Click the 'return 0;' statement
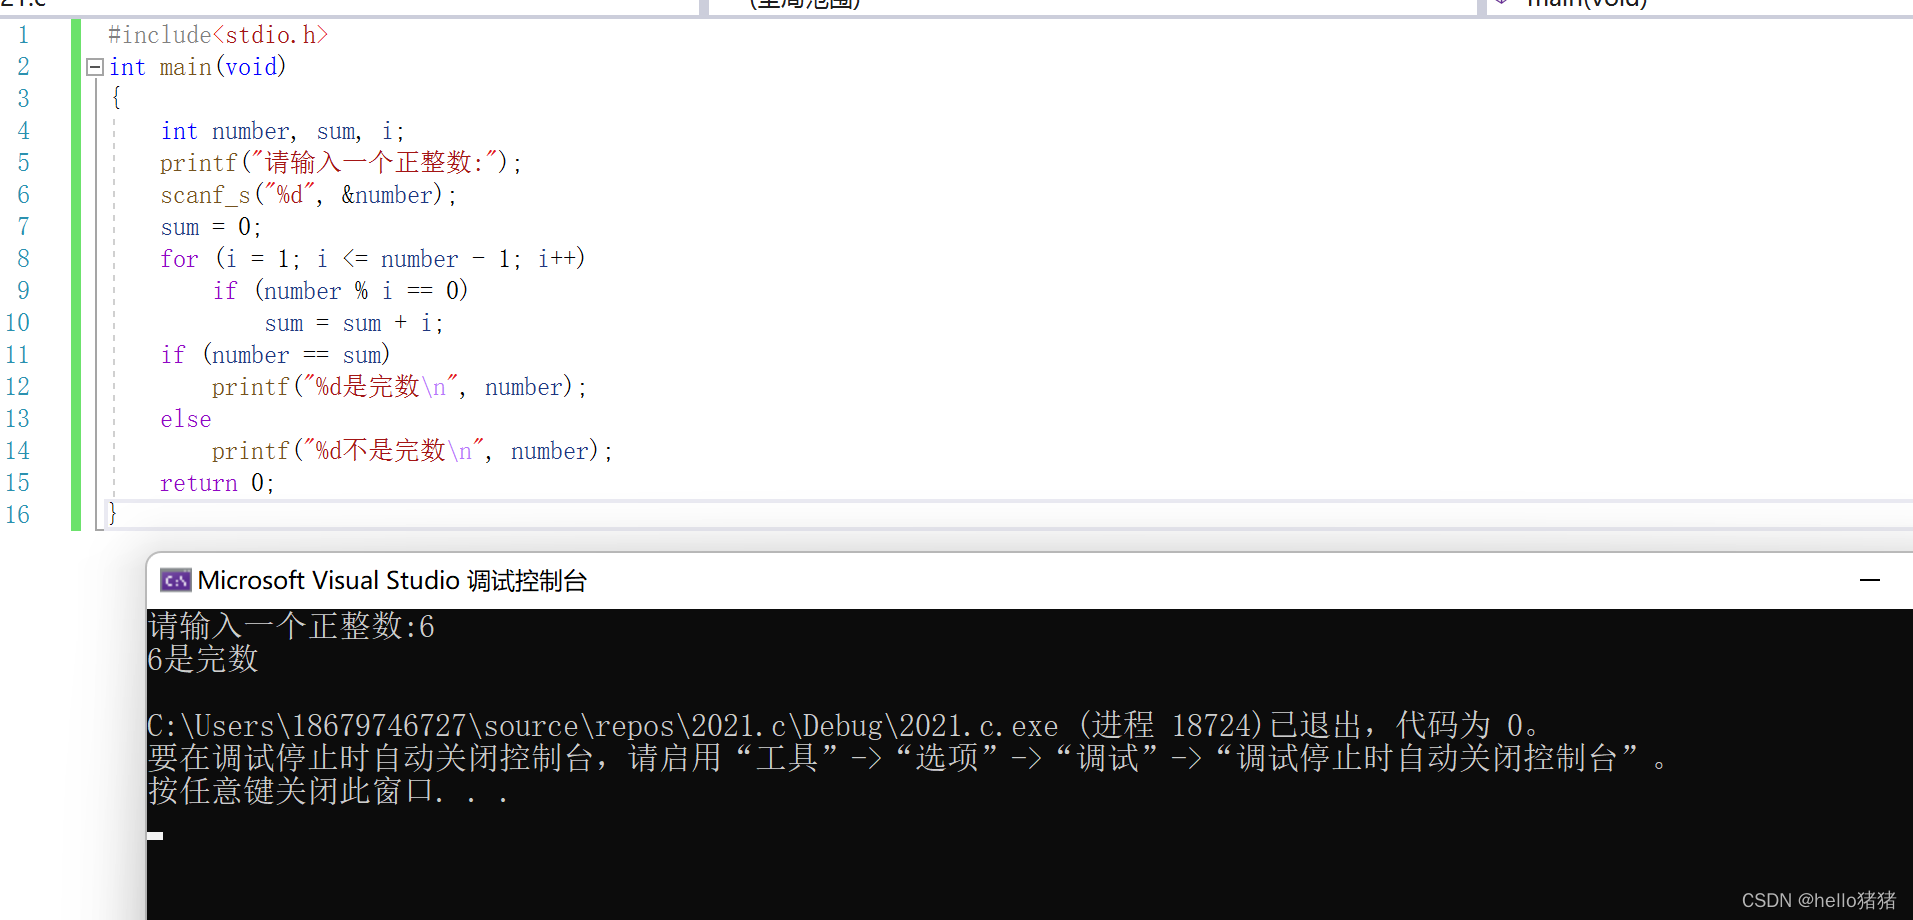The width and height of the screenshot is (1913, 920). [x=217, y=483]
